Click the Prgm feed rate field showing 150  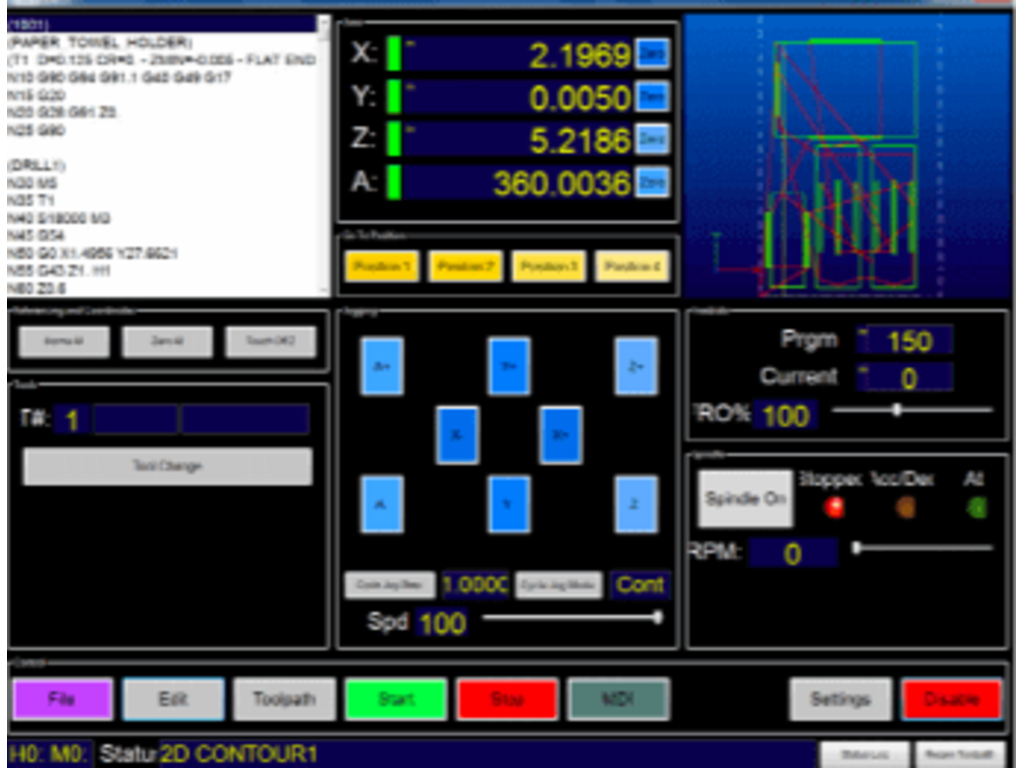[904, 341]
